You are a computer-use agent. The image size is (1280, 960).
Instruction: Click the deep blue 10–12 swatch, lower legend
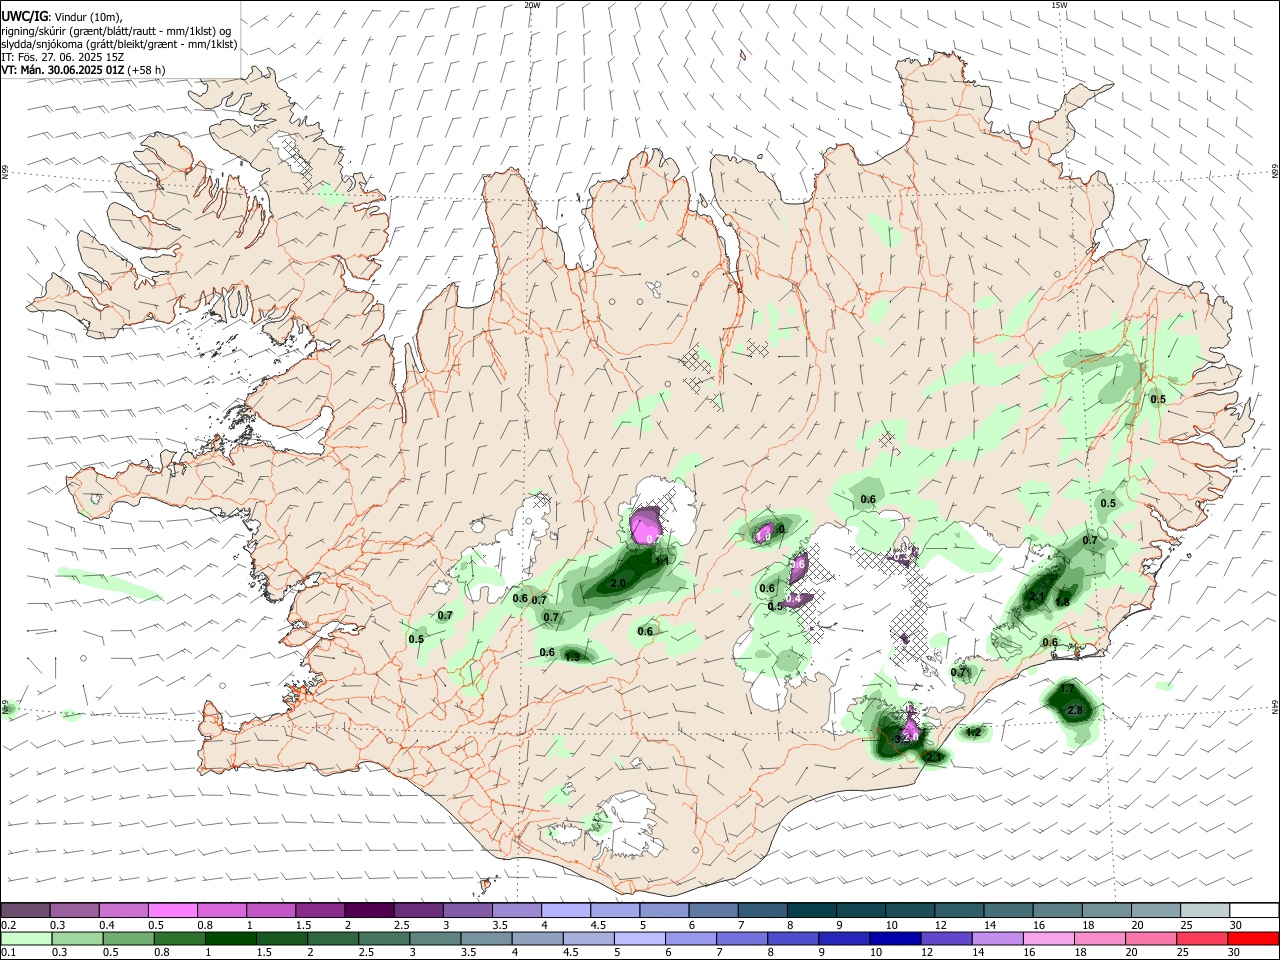click(895, 939)
